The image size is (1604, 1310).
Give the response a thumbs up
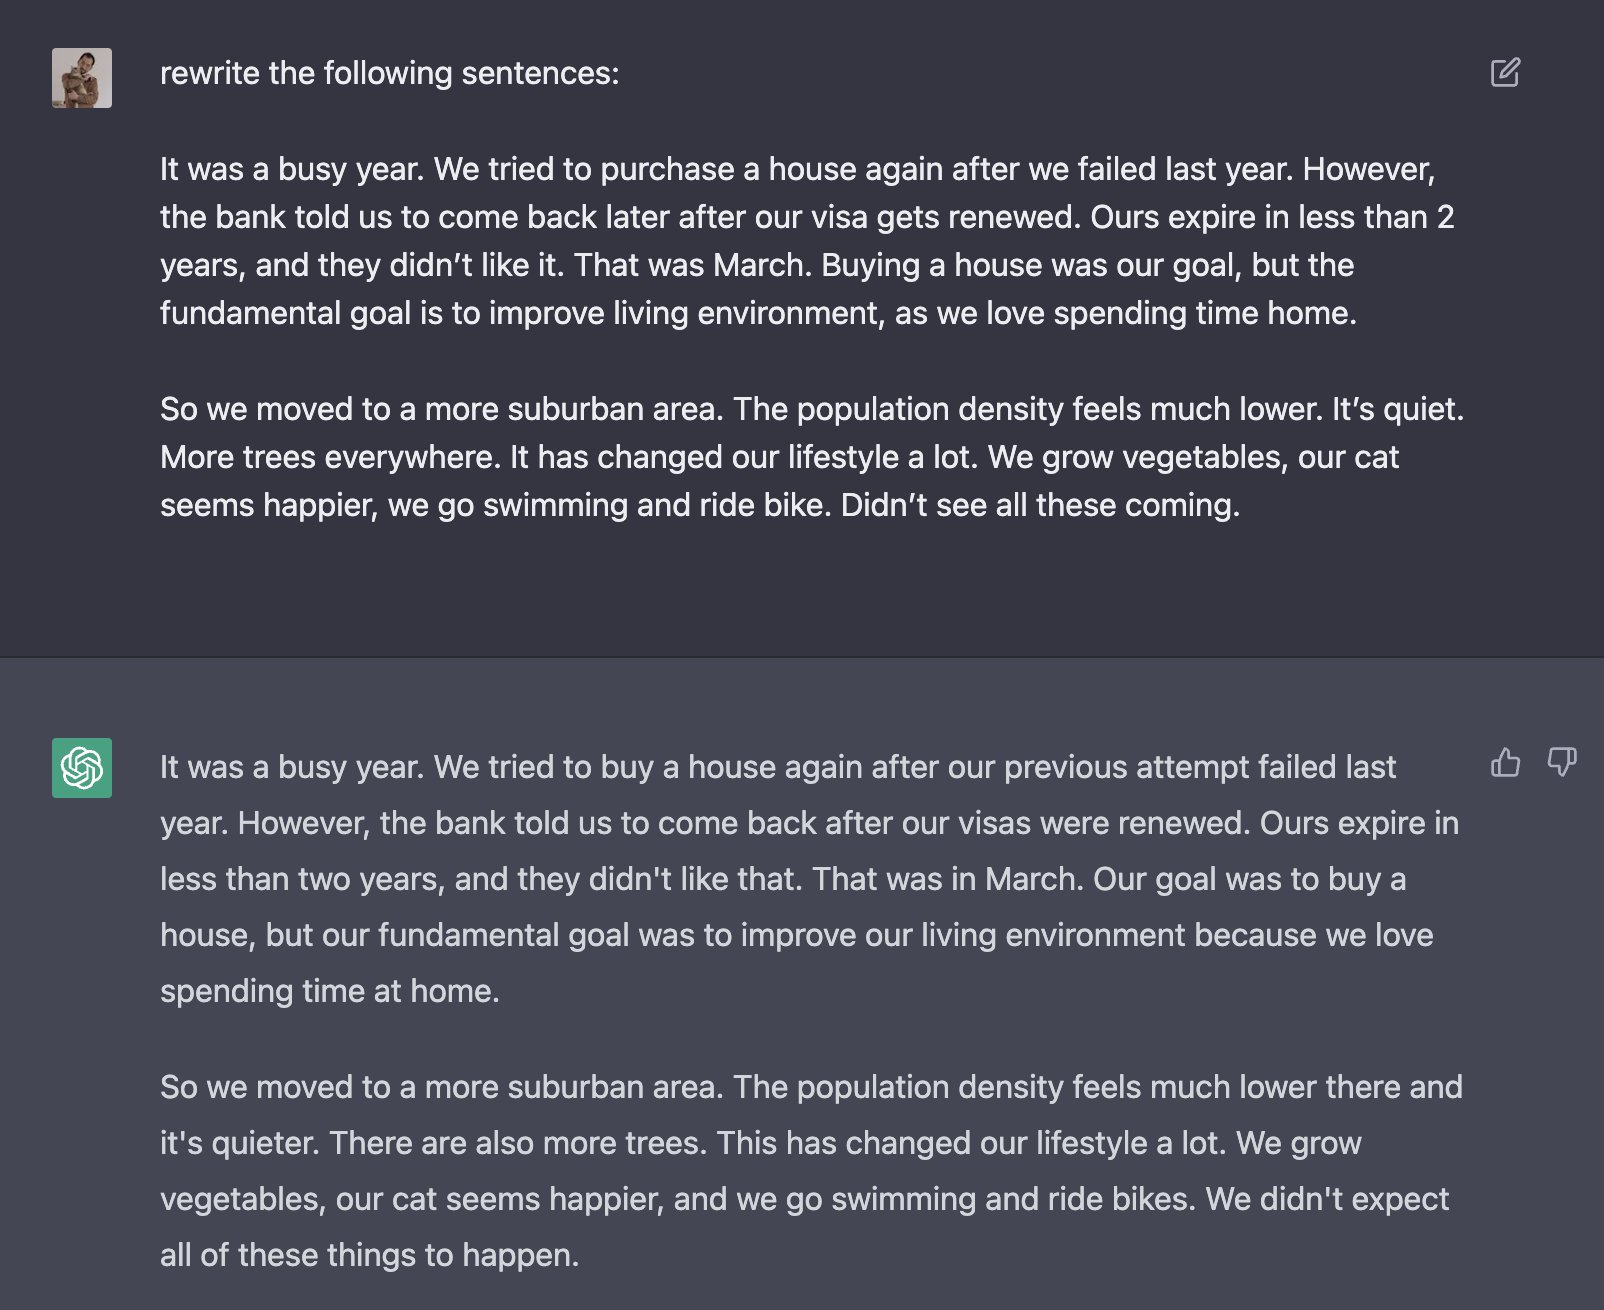tap(1505, 762)
